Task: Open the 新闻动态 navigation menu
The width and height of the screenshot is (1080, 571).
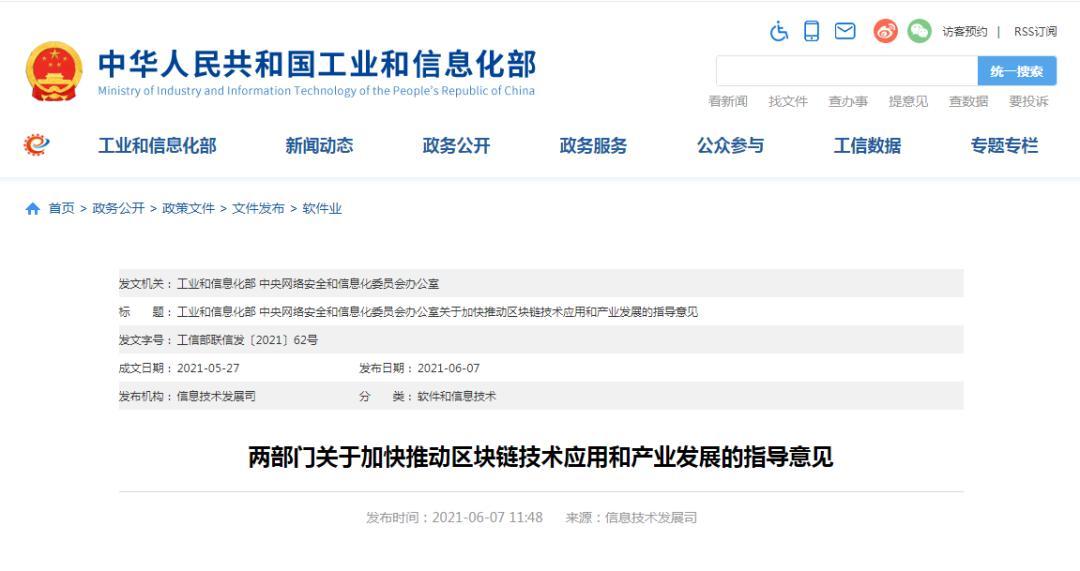Action: pyautogui.click(x=319, y=146)
